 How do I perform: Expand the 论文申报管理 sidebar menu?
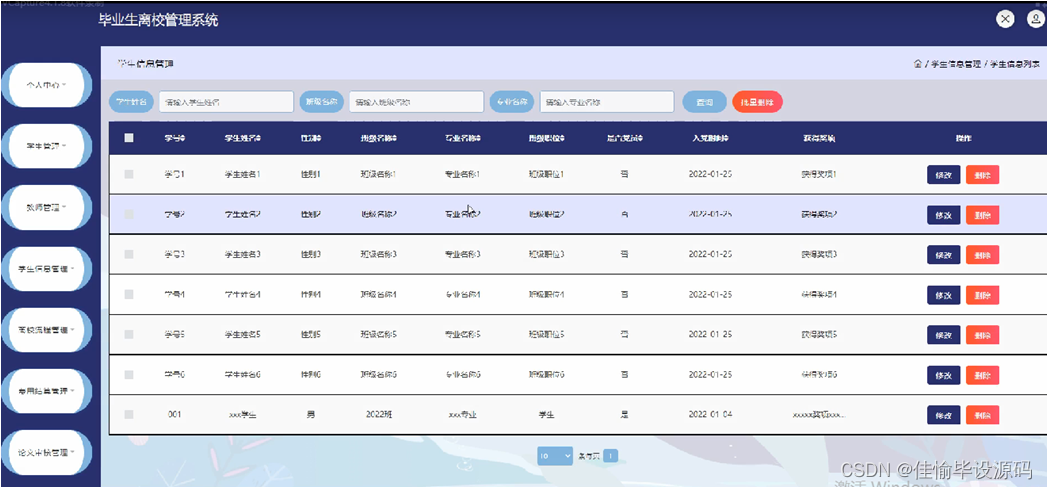47,452
